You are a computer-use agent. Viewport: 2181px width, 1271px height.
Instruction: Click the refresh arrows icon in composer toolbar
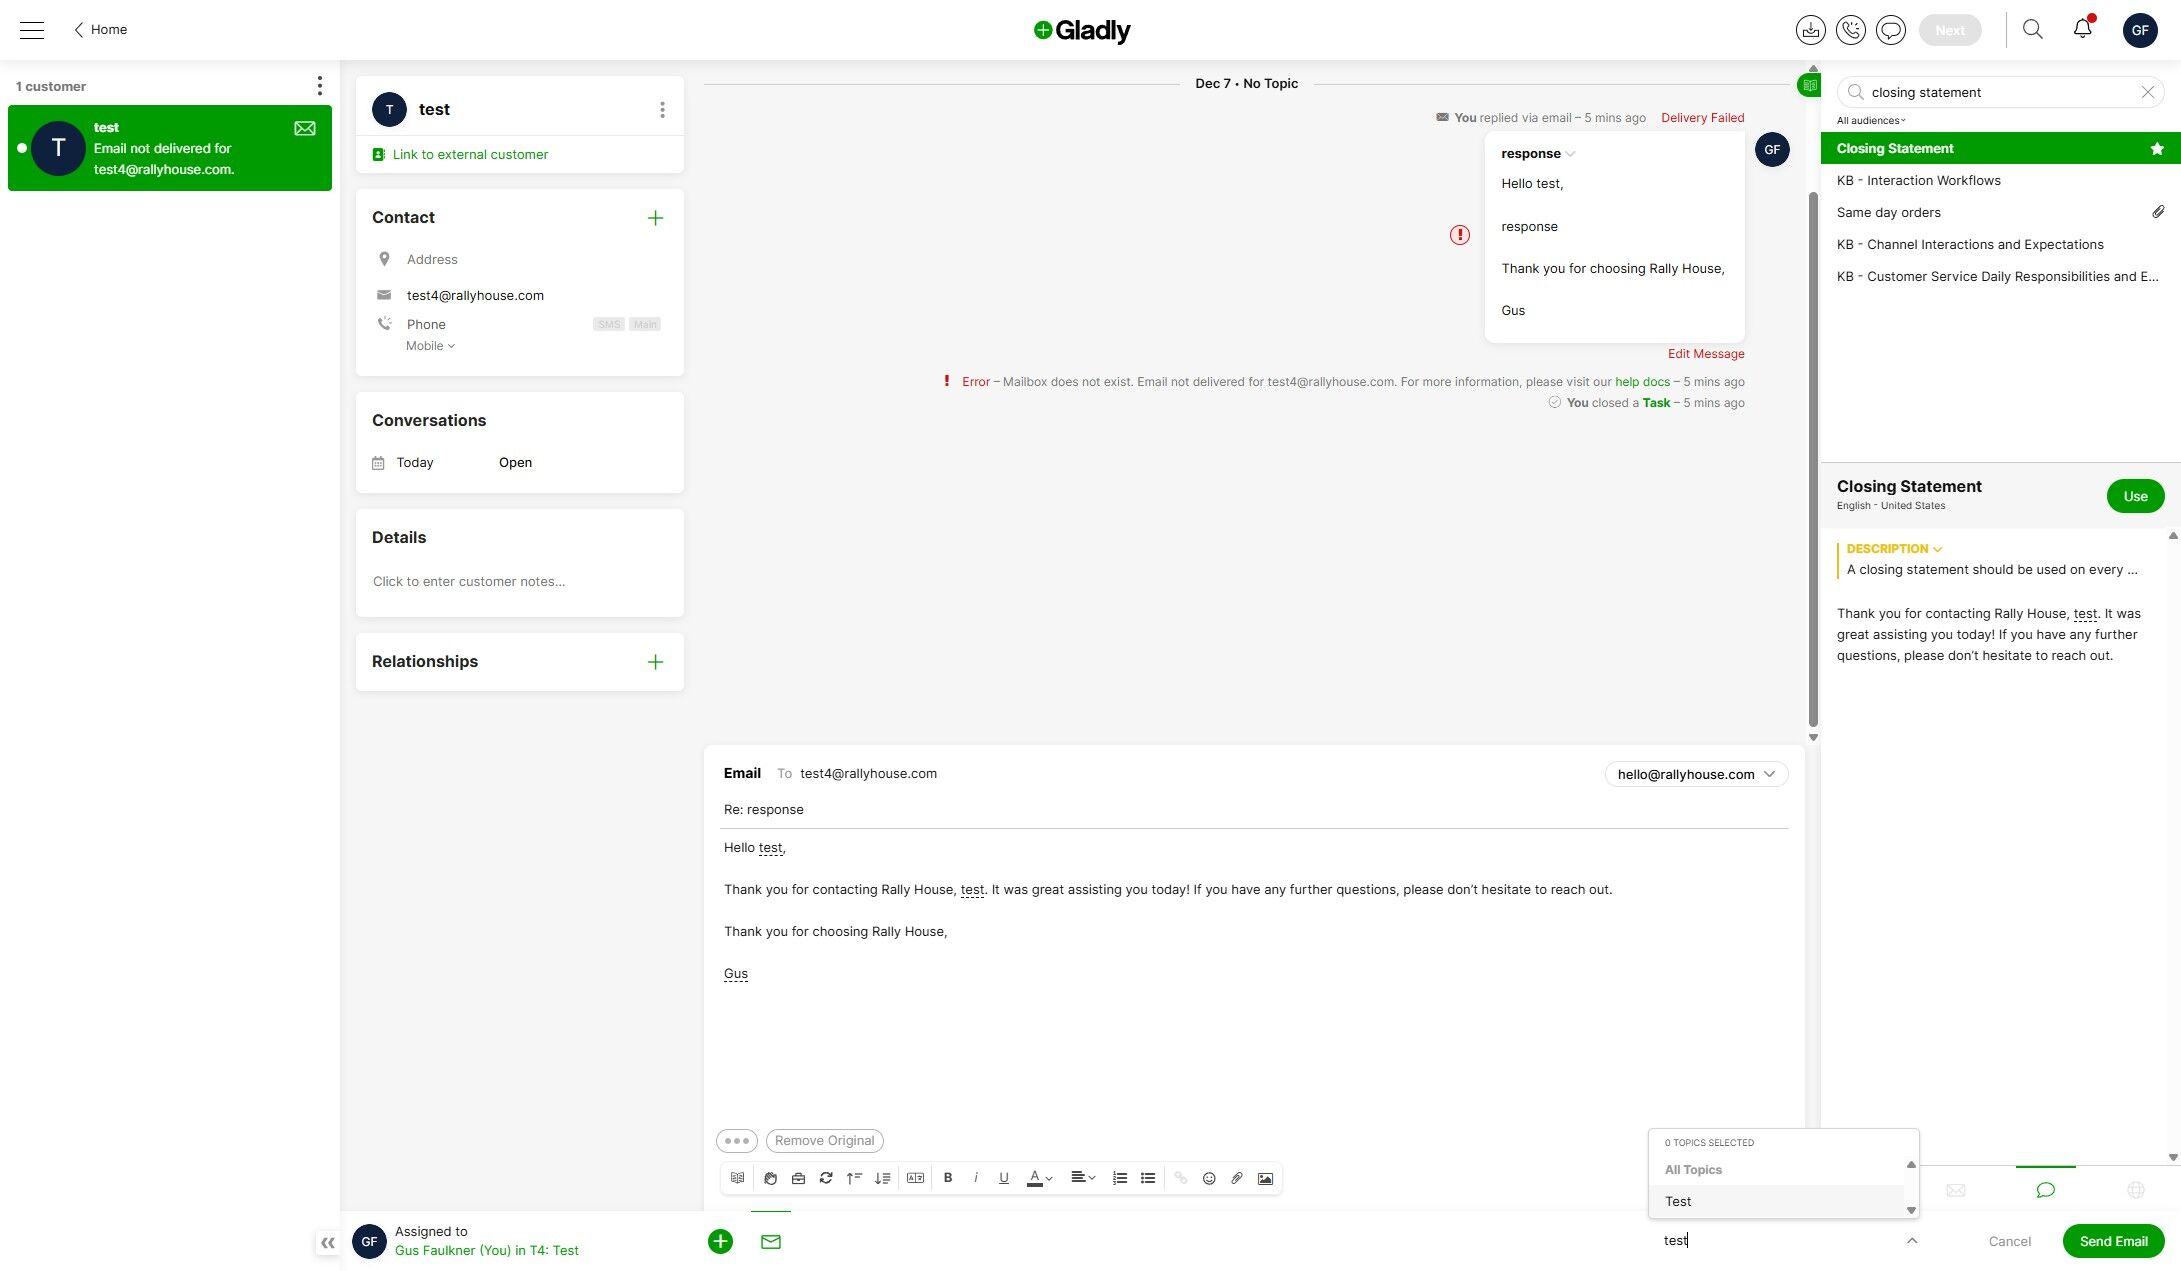pyautogui.click(x=826, y=1178)
